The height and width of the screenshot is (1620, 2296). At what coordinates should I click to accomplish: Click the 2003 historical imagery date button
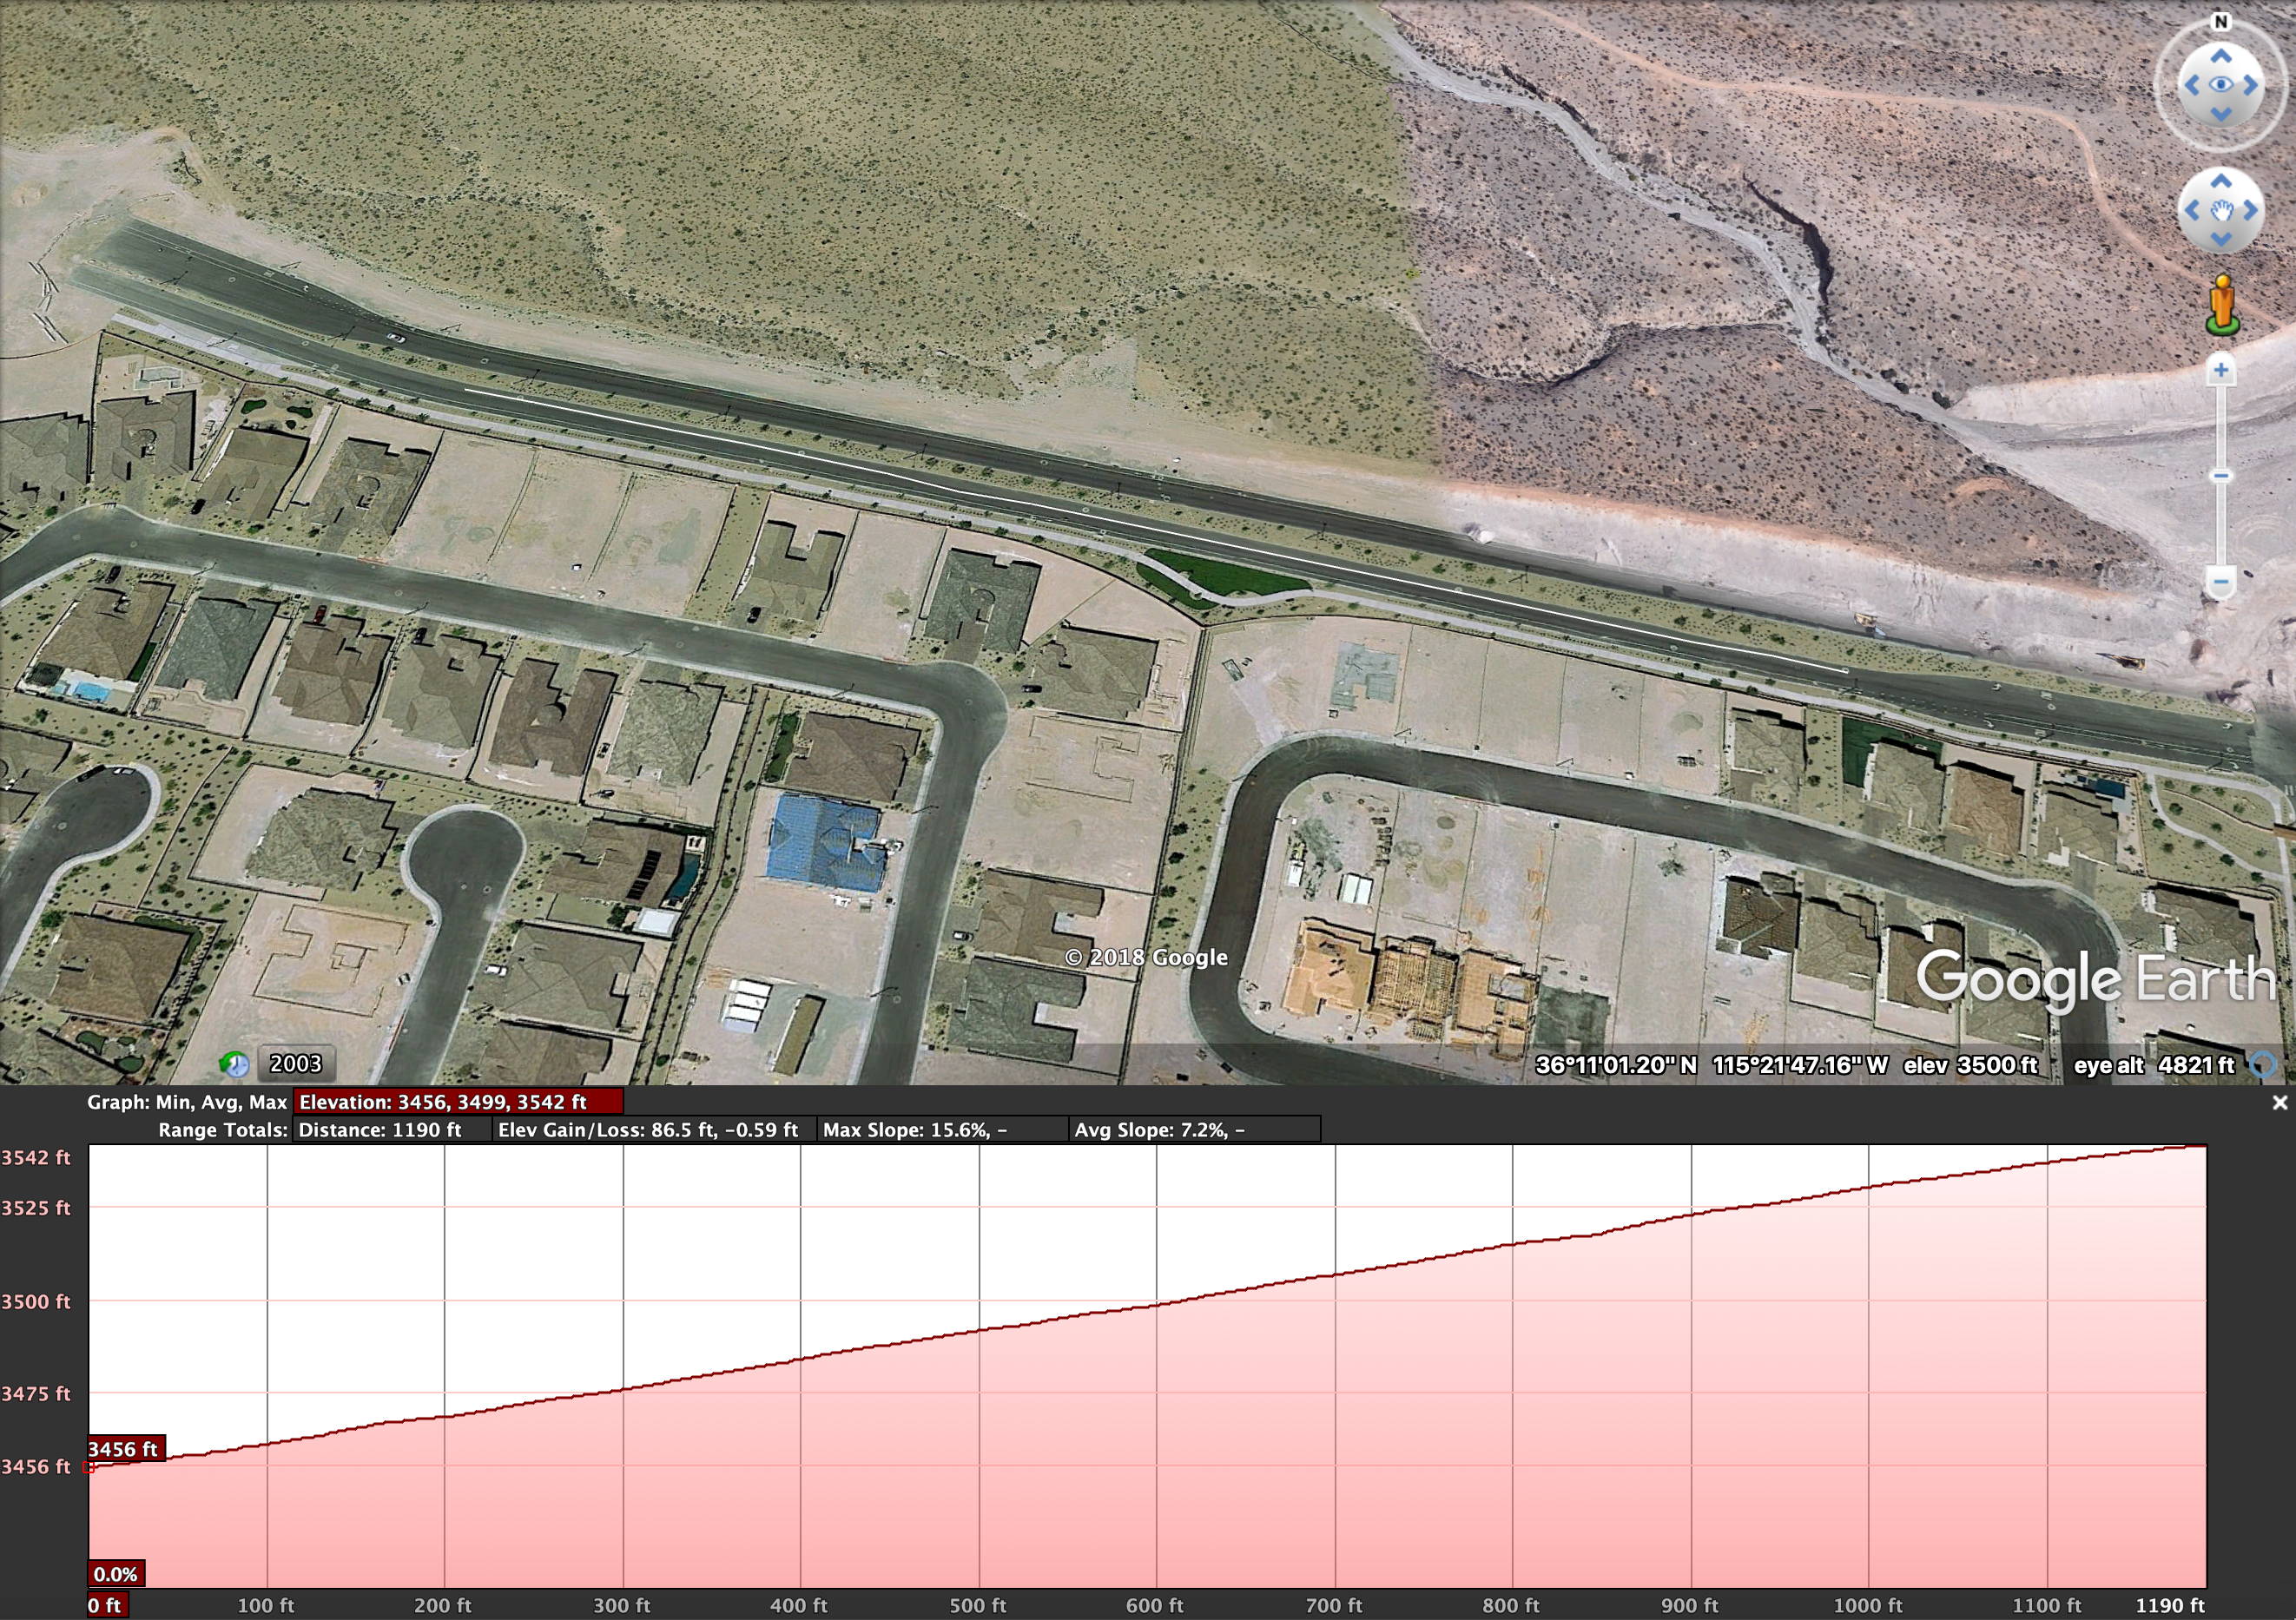296,1064
